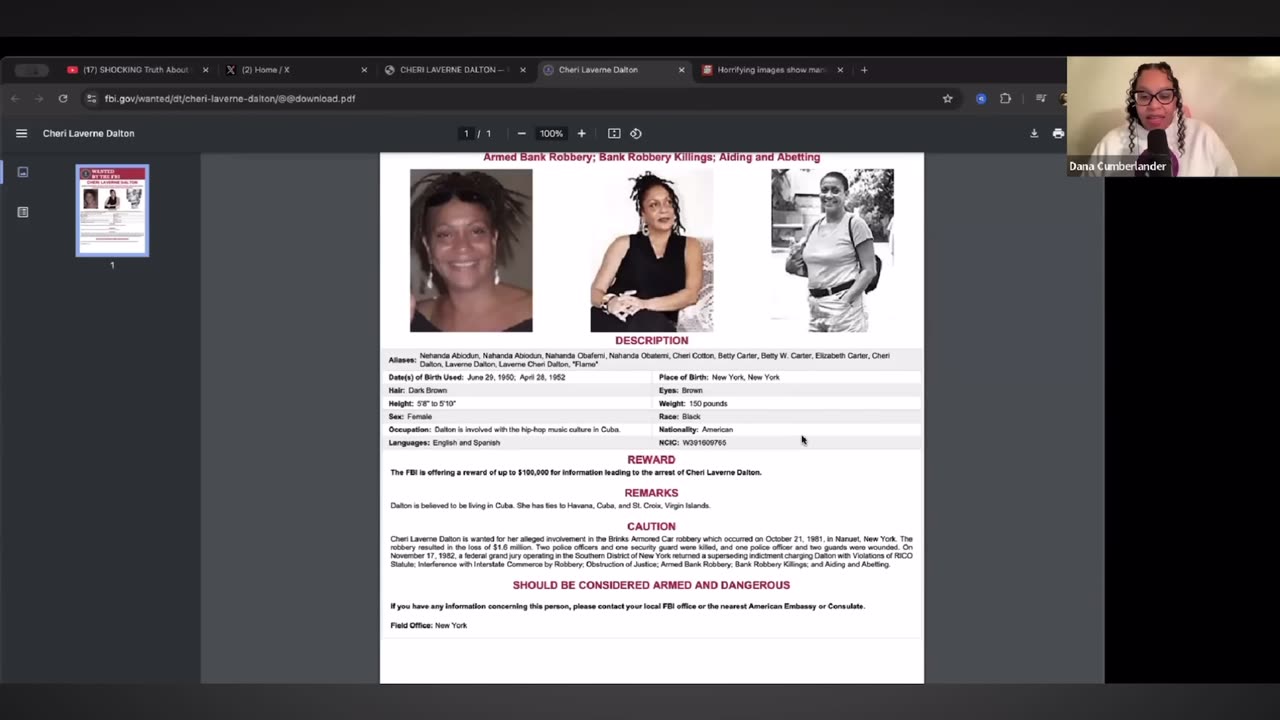Click the 'Height: 5'8" to 5'10"' entry
The image size is (1280, 720).
(422, 403)
